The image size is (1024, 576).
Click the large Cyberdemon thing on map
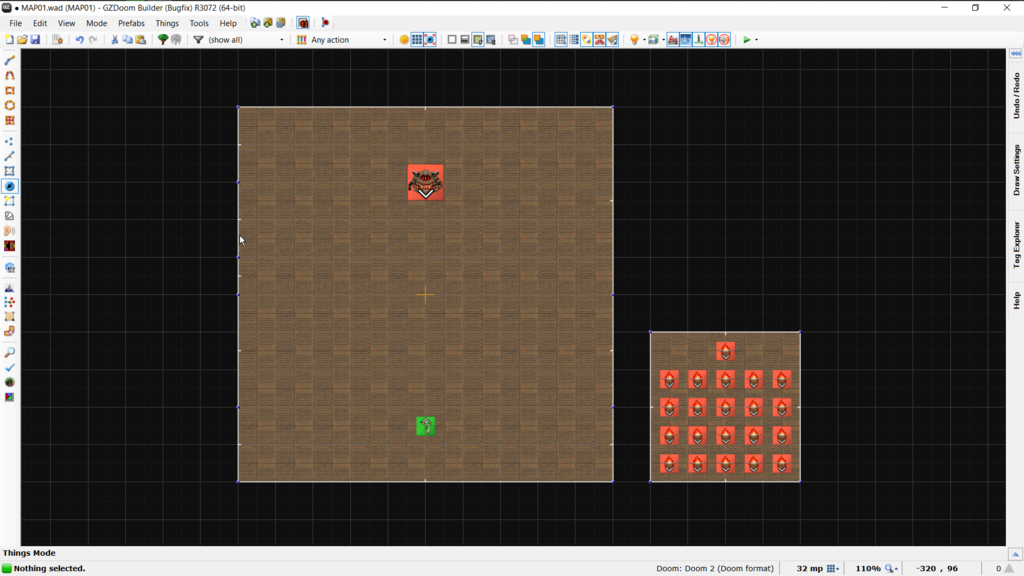(426, 182)
